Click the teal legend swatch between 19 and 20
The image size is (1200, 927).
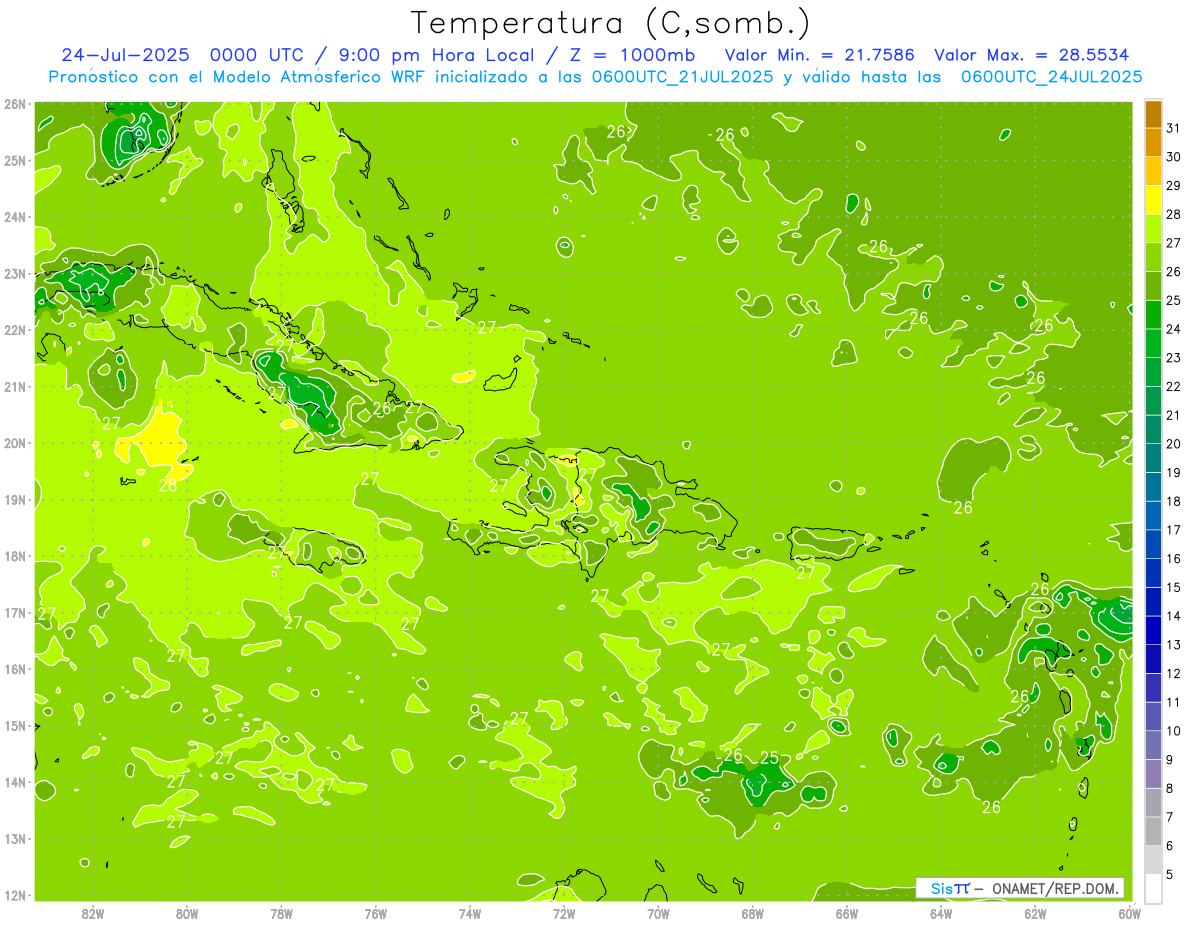pos(1154,458)
